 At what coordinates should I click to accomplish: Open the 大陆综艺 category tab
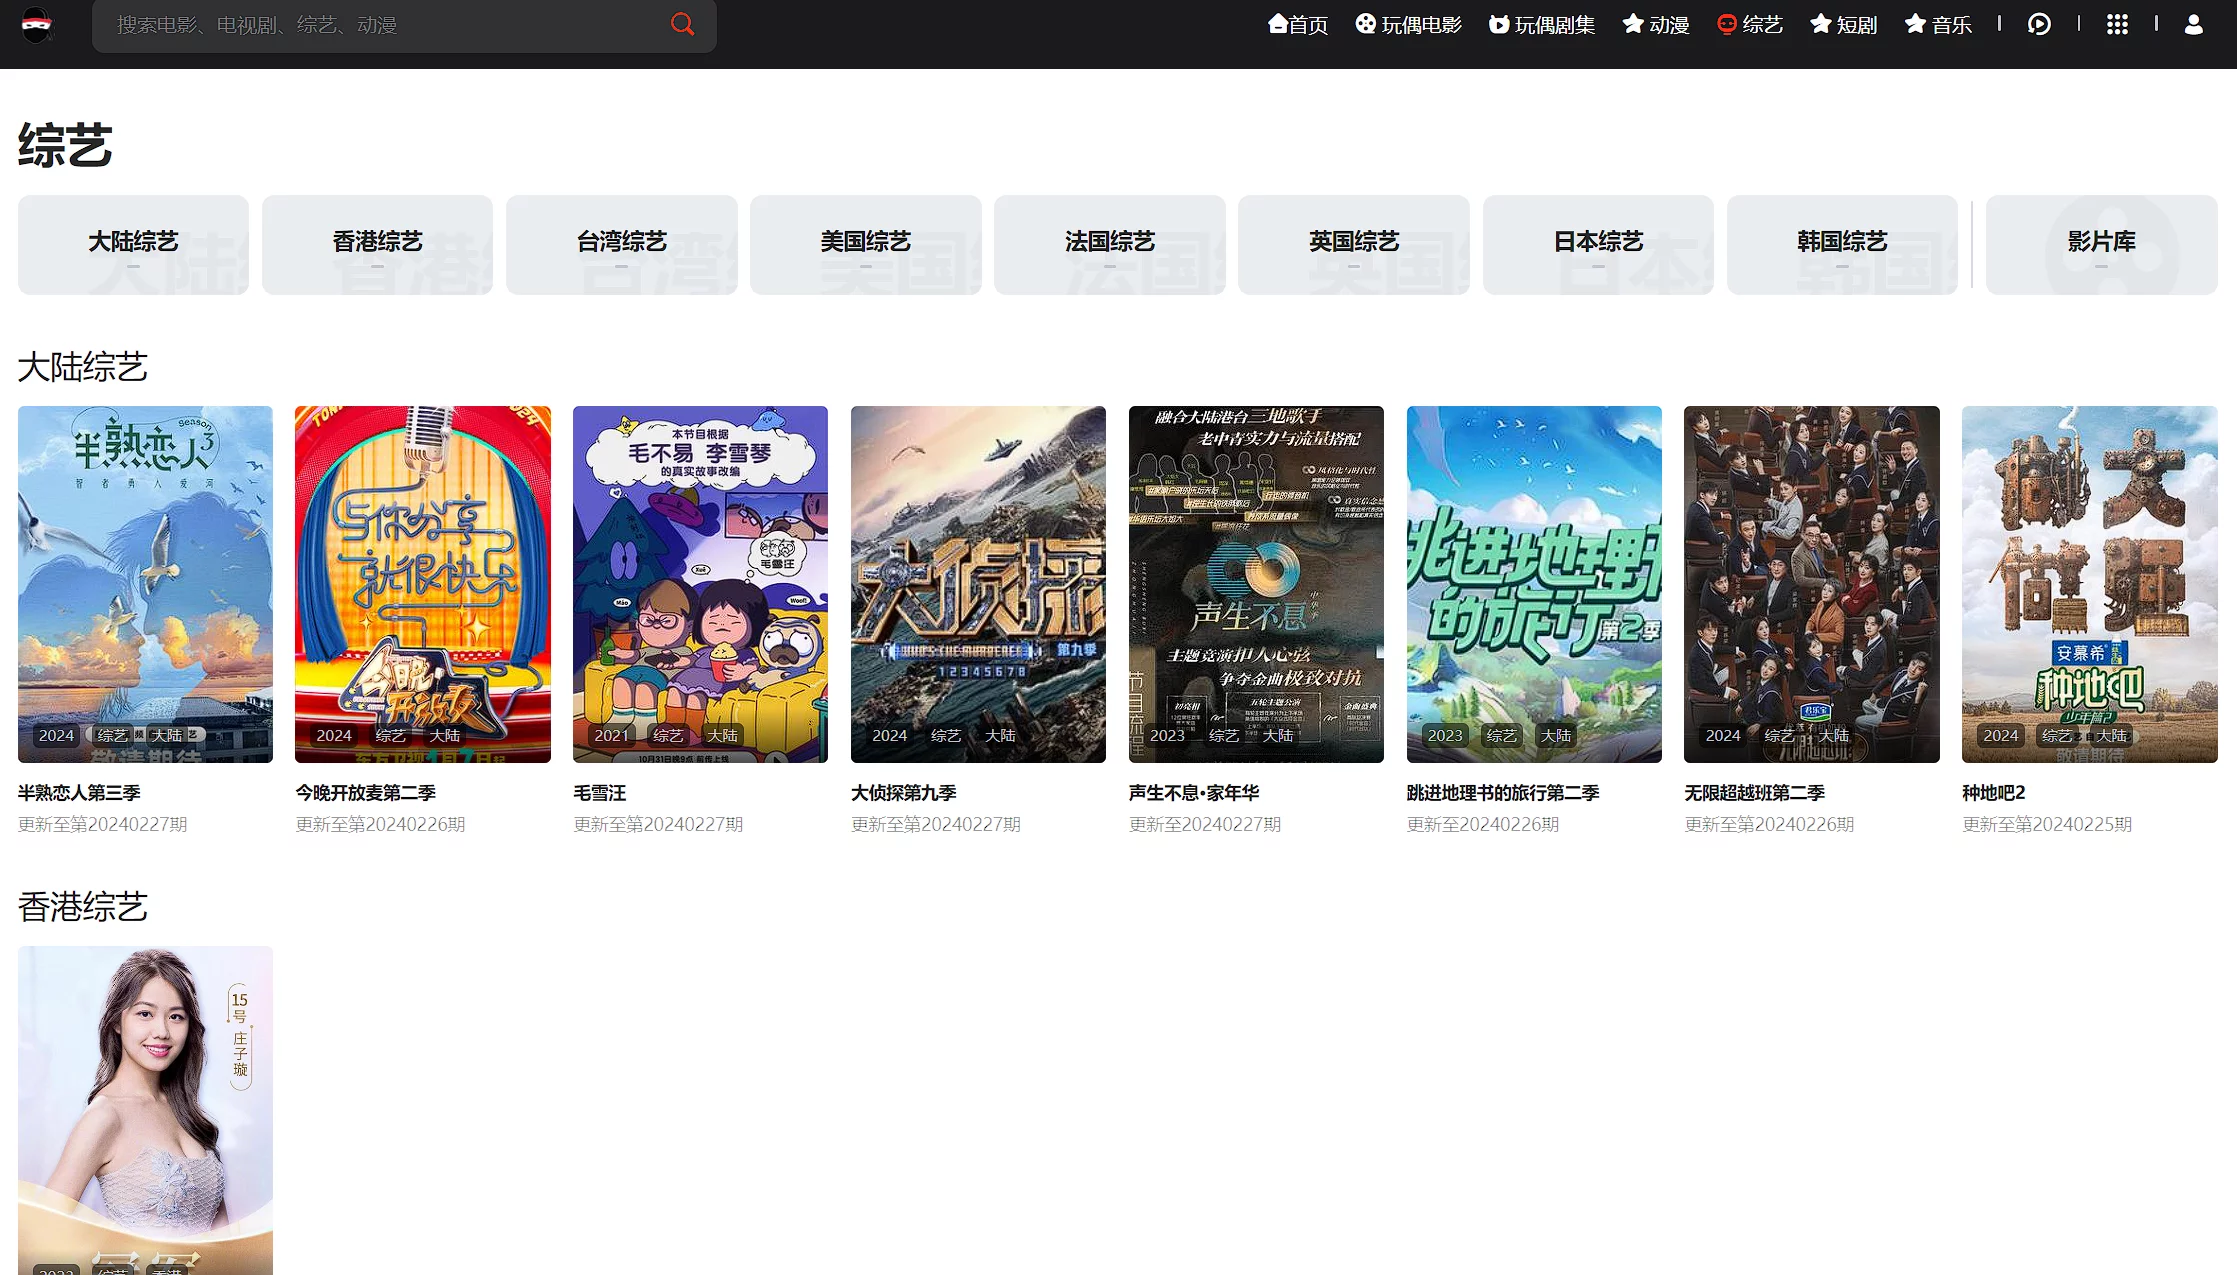[x=133, y=243]
